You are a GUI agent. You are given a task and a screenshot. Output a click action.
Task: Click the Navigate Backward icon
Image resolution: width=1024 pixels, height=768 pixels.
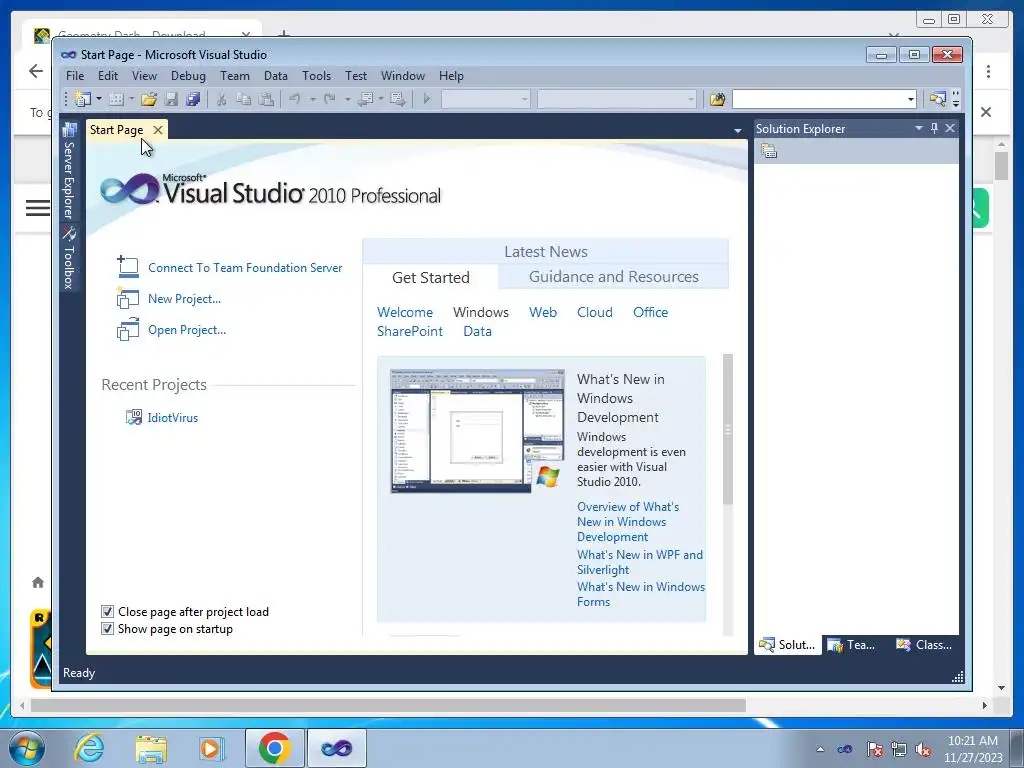tap(366, 99)
